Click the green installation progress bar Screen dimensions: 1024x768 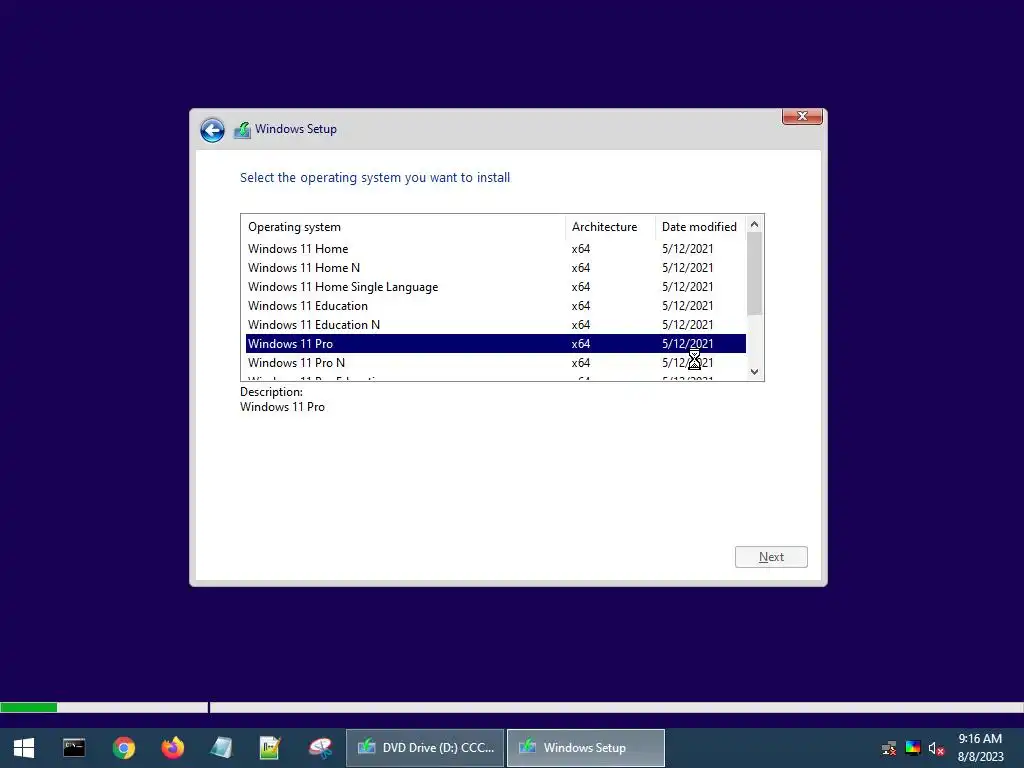point(29,707)
